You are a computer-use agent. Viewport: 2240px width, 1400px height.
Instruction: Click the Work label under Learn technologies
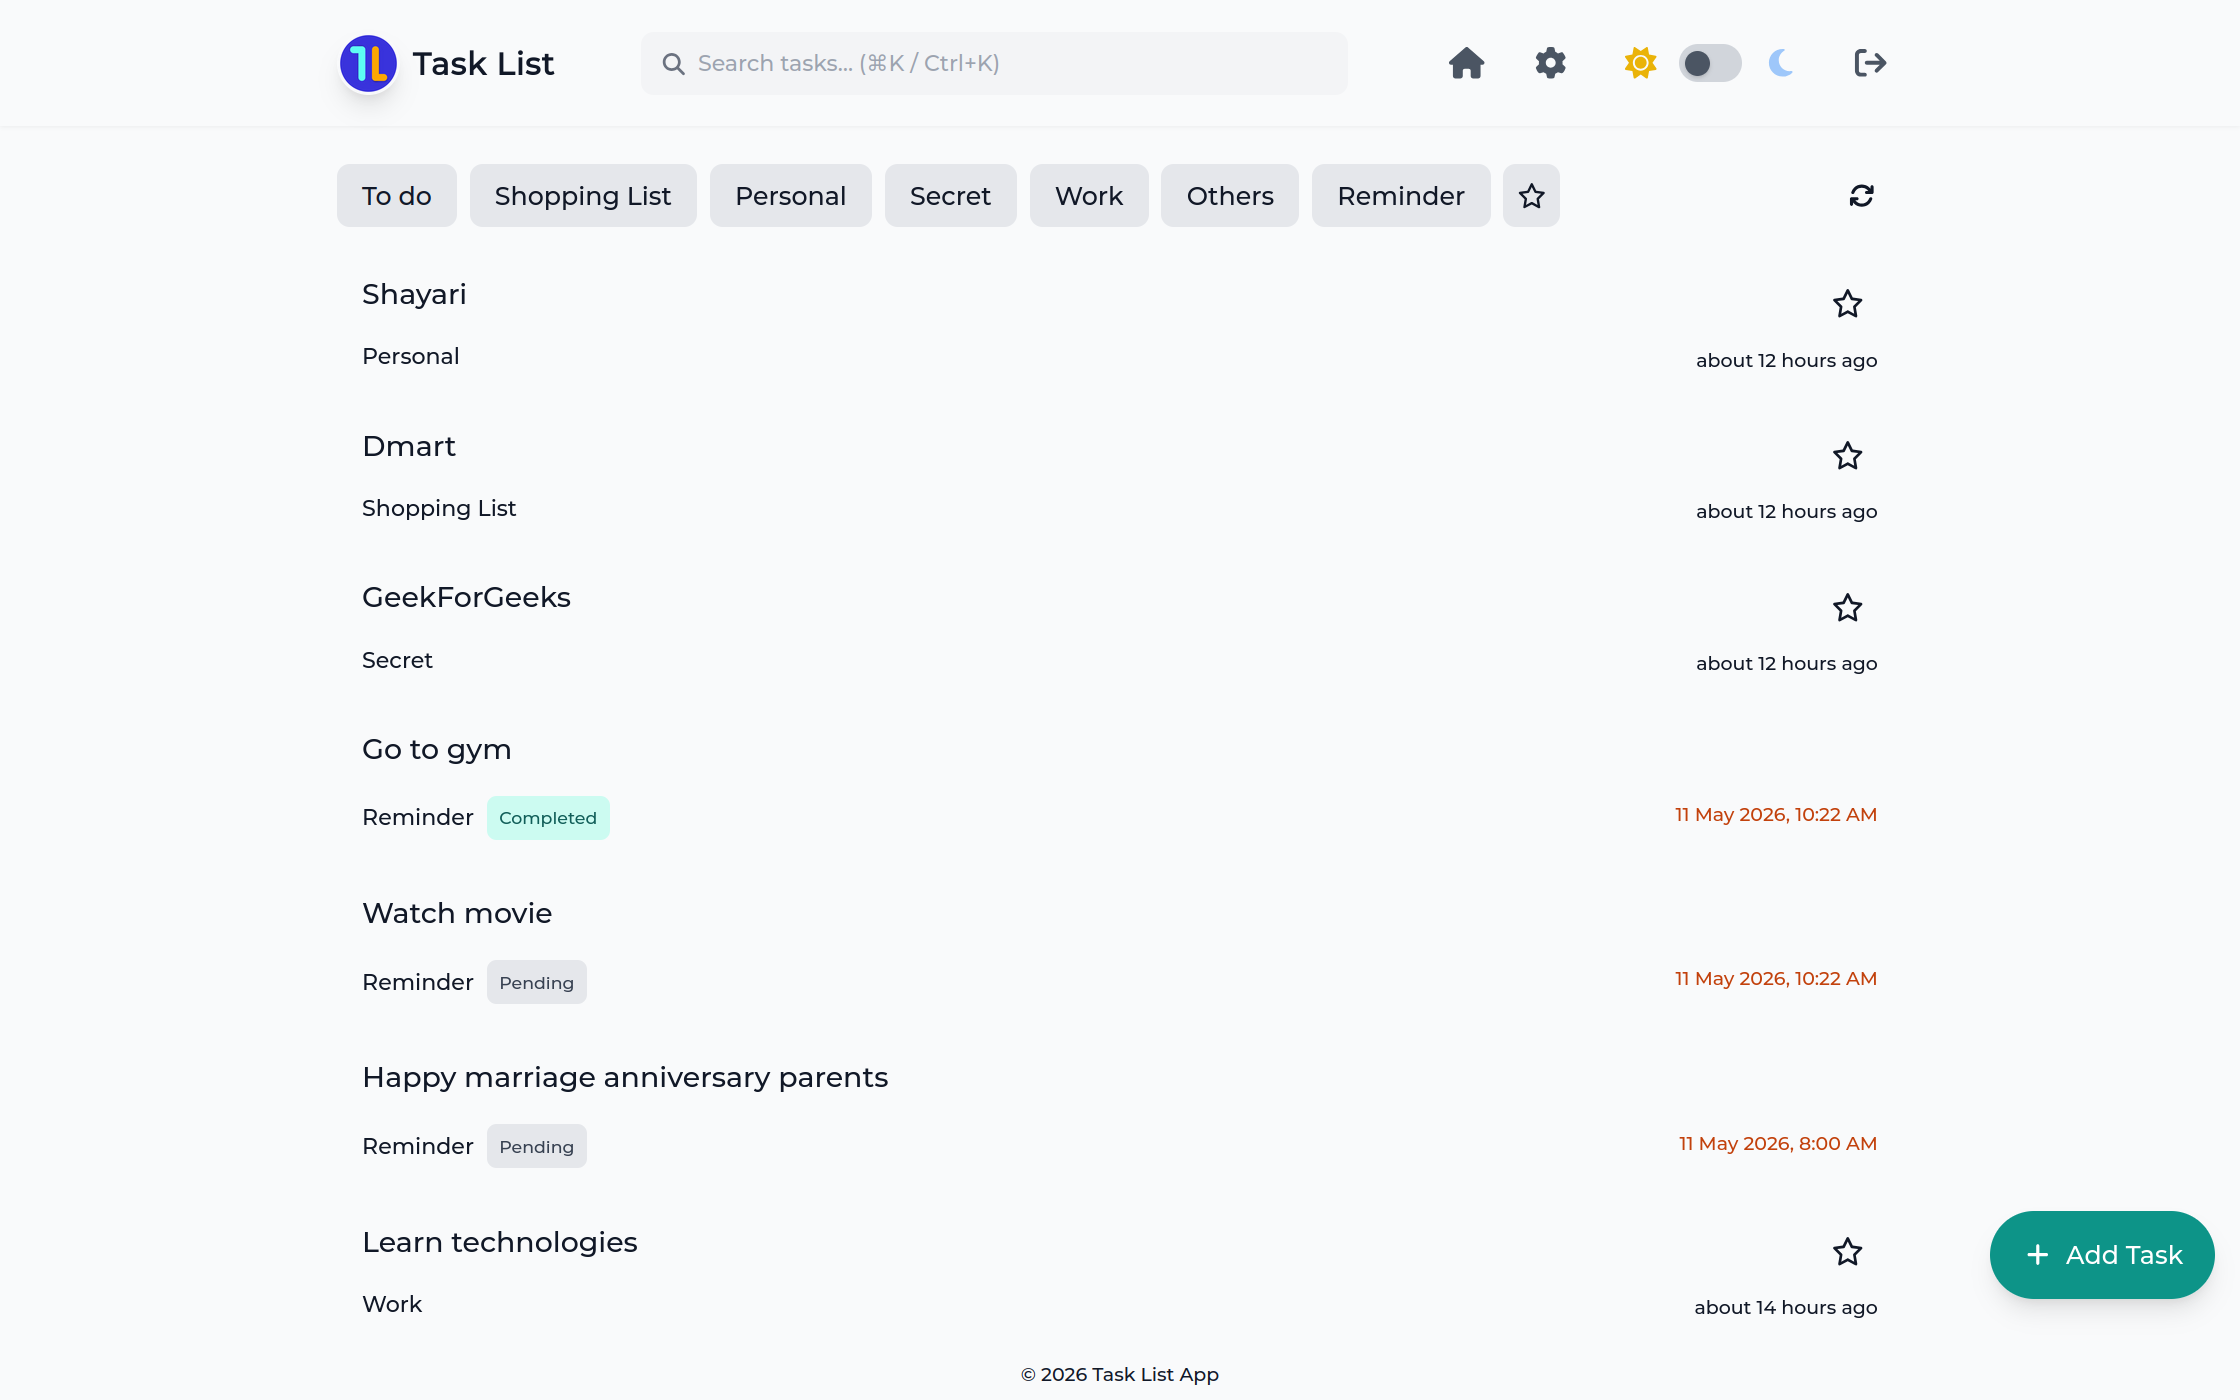(392, 1304)
